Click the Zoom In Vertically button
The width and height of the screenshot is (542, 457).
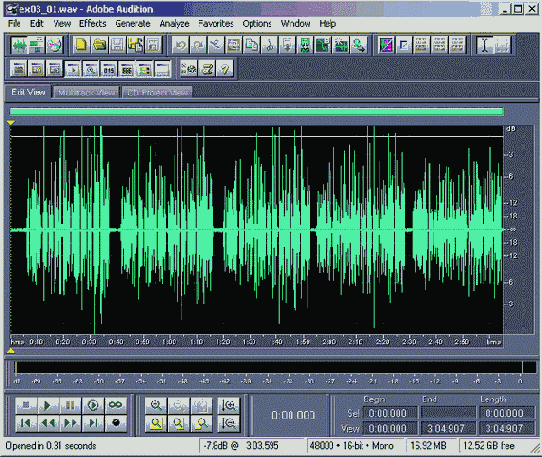pos(229,405)
